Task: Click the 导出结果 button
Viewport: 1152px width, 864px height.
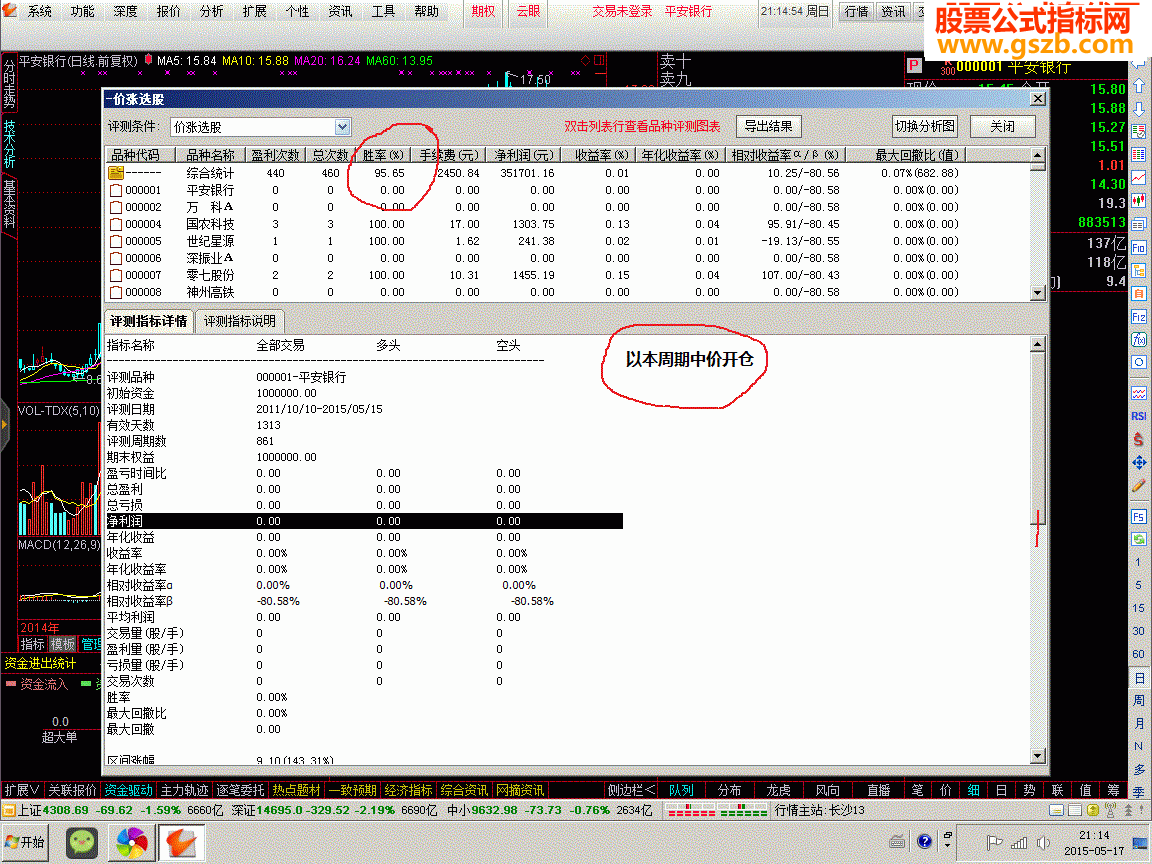Action: 768,126
